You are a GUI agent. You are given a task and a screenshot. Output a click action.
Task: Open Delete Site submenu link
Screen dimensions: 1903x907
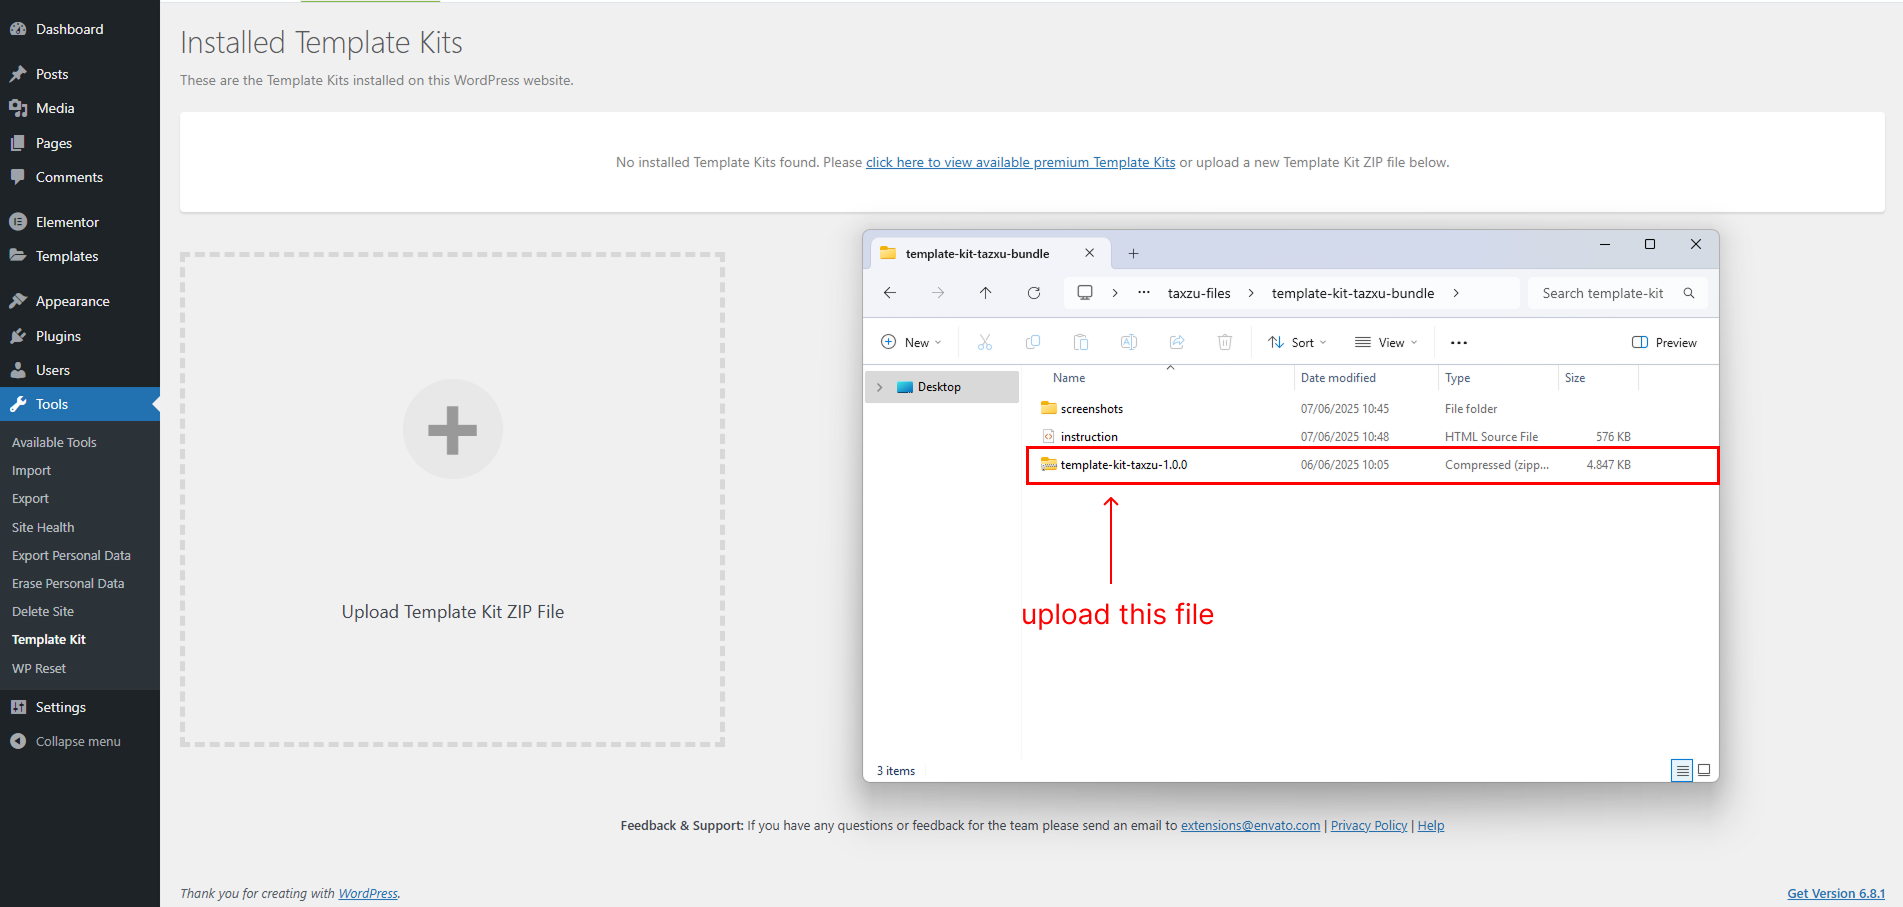pyautogui.click(x=43, y=611)
